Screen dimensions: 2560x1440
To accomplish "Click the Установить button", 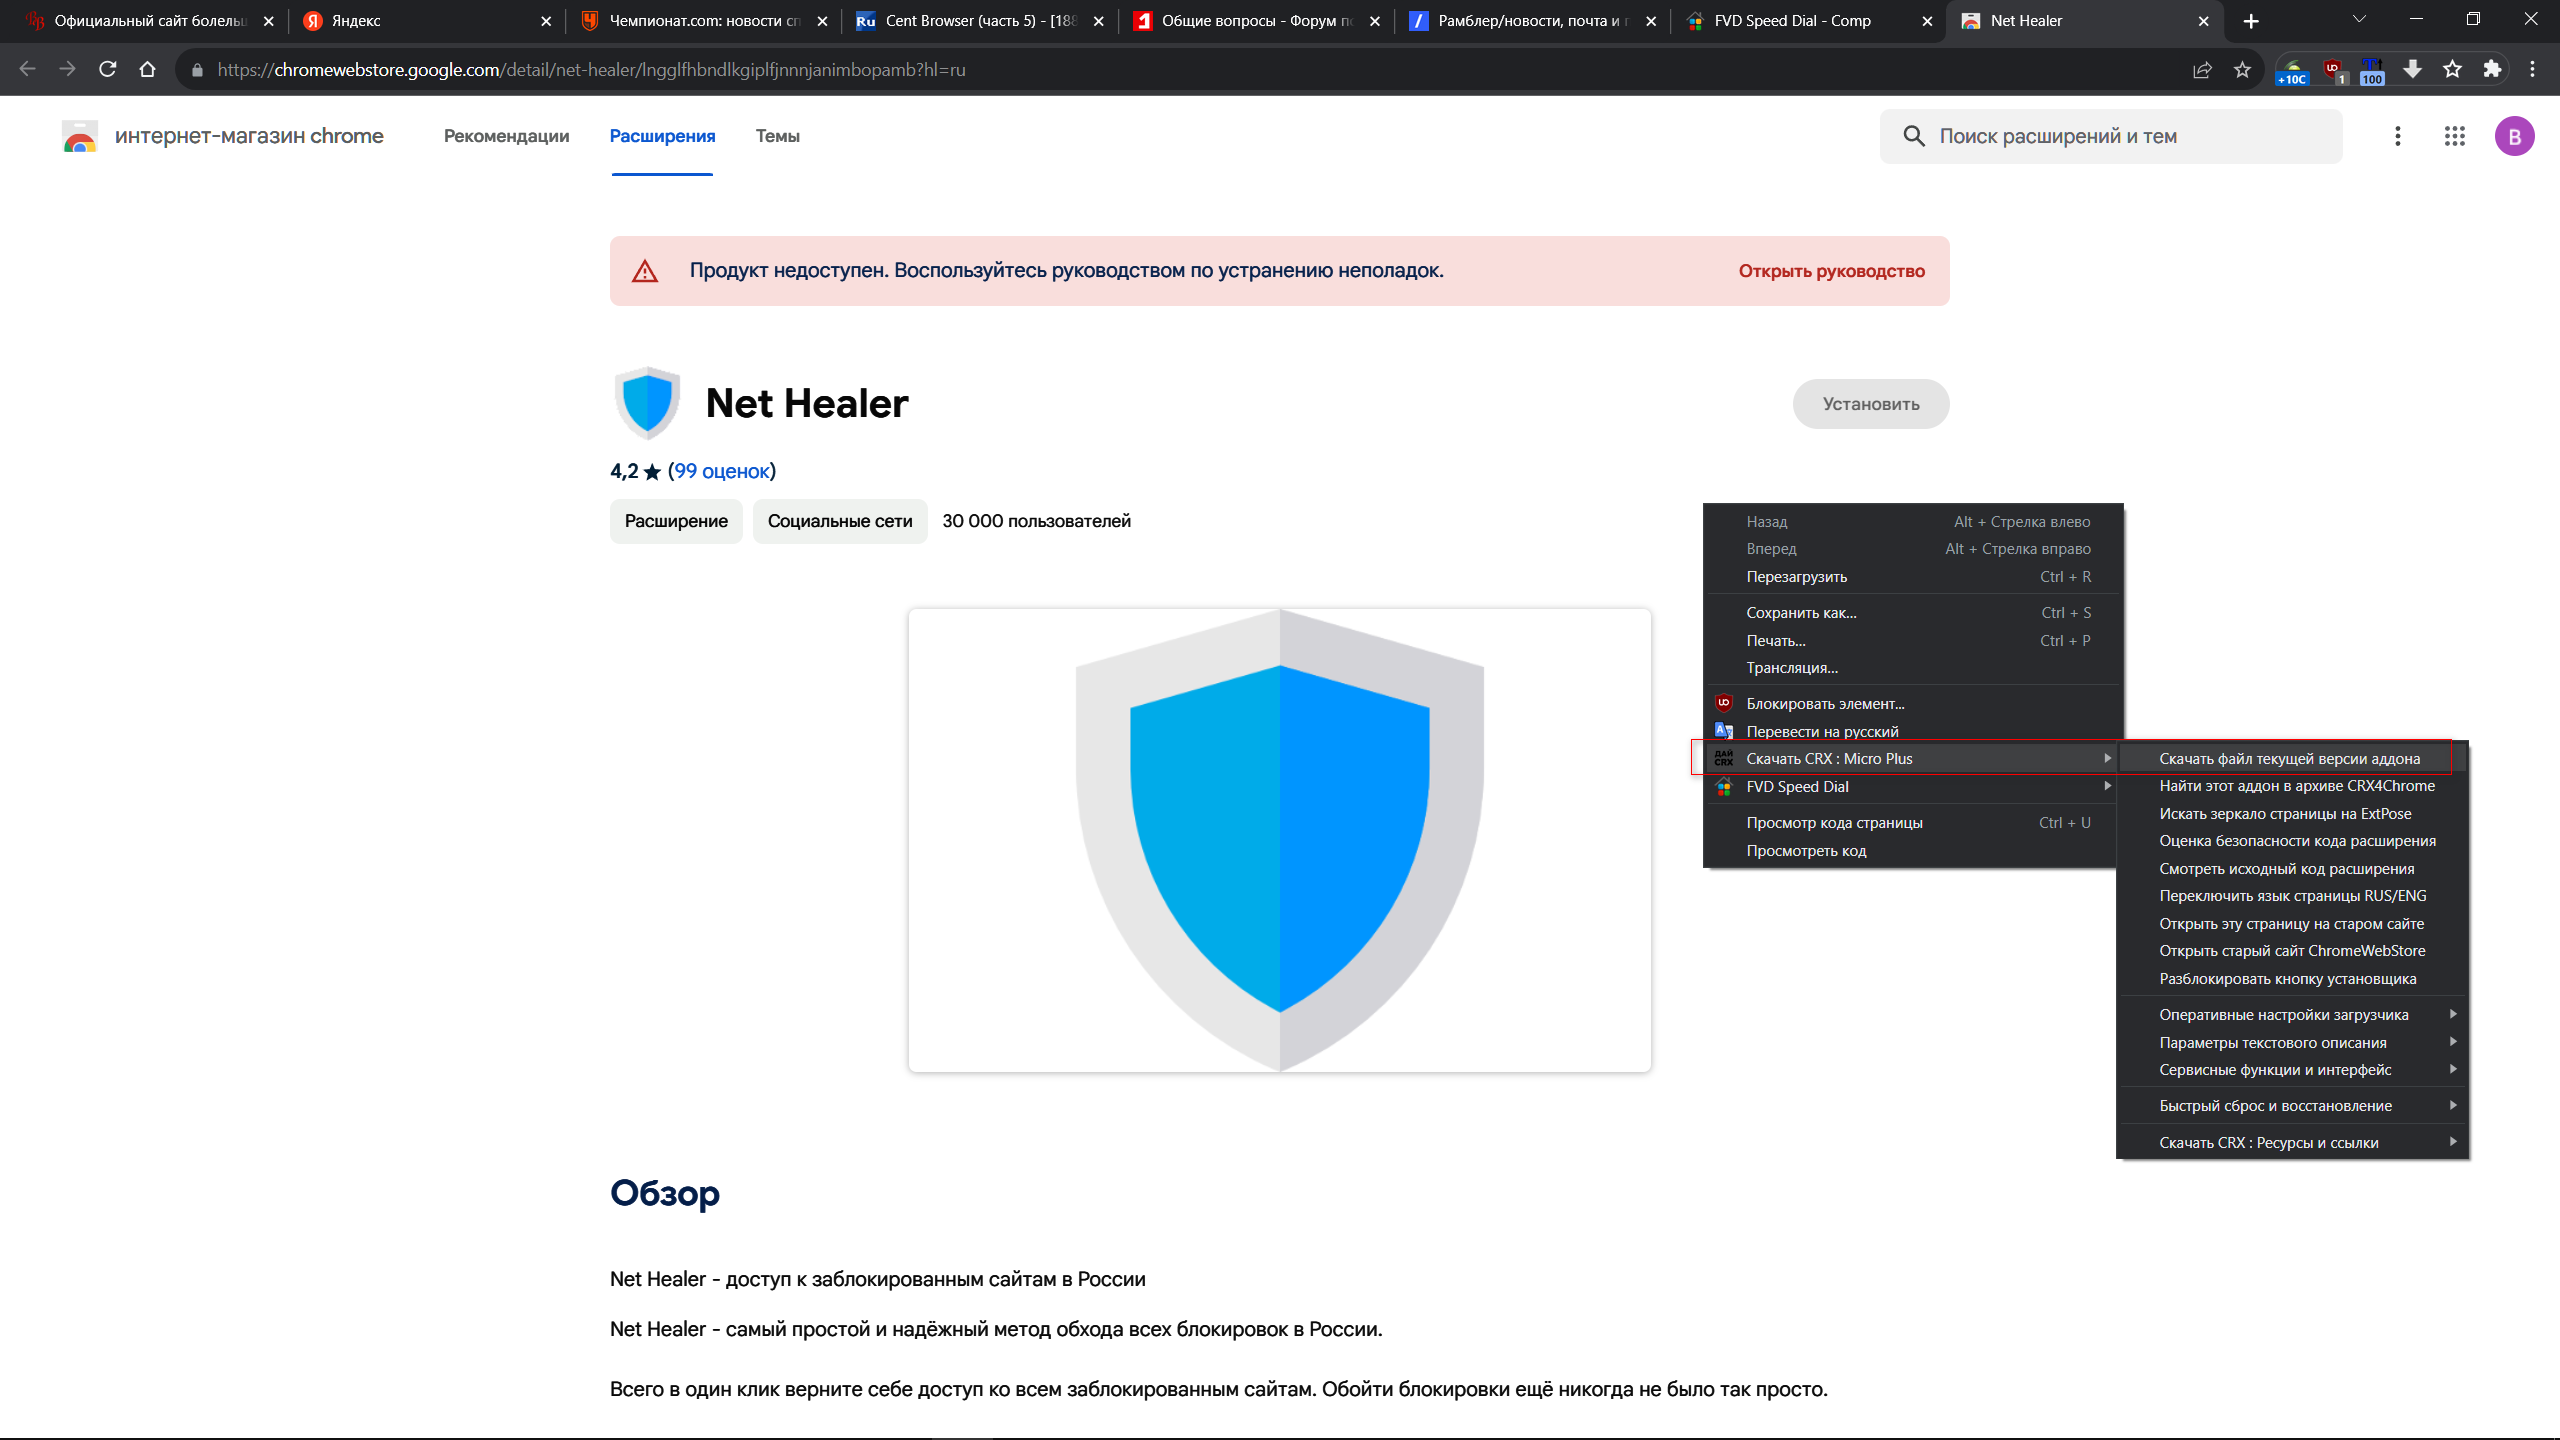I will coord(1870,404).
